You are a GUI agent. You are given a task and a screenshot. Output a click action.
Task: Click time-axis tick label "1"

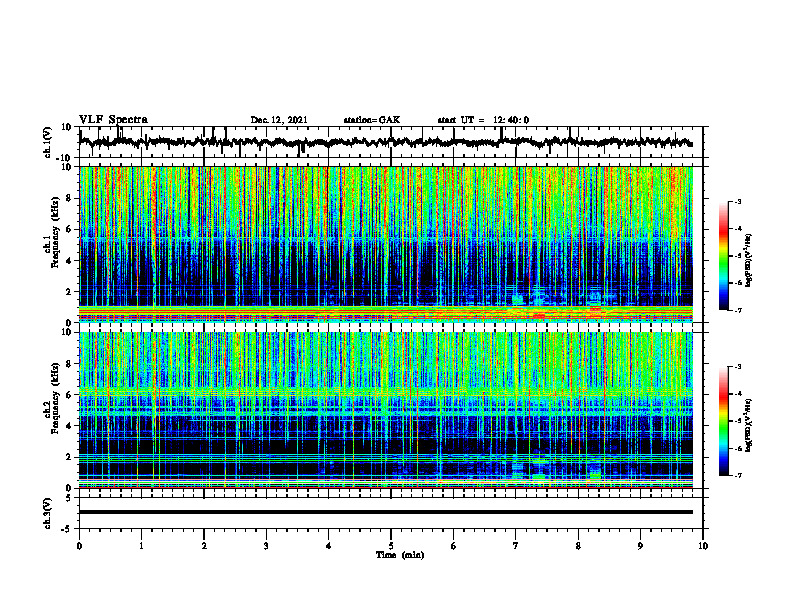(x=141, y=546)
